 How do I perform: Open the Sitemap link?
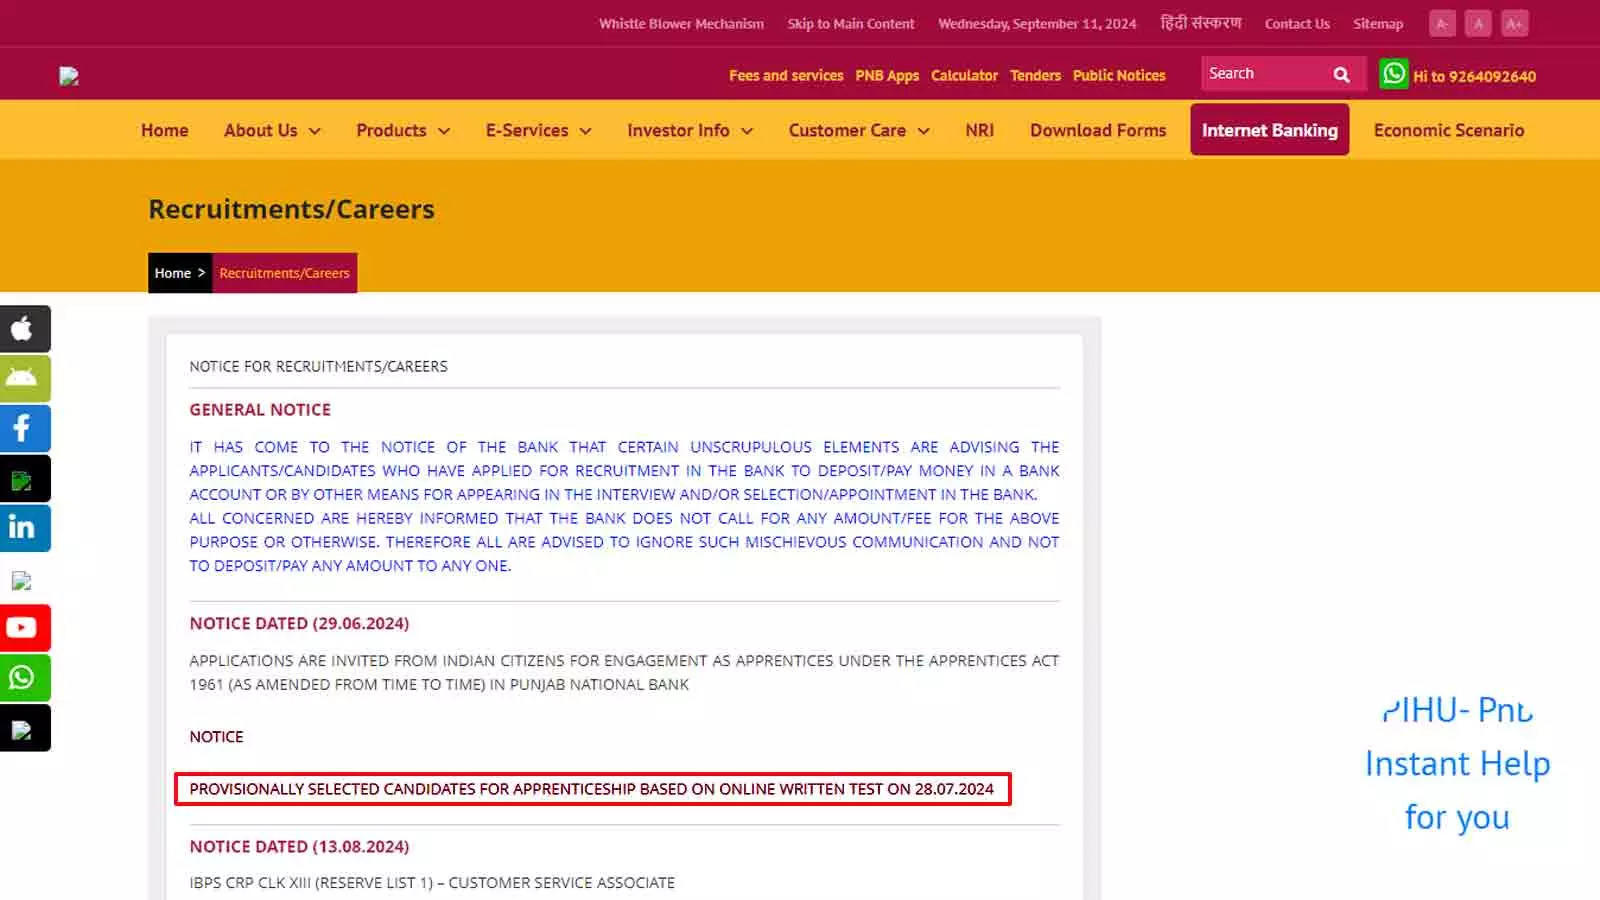point(1378,24)
